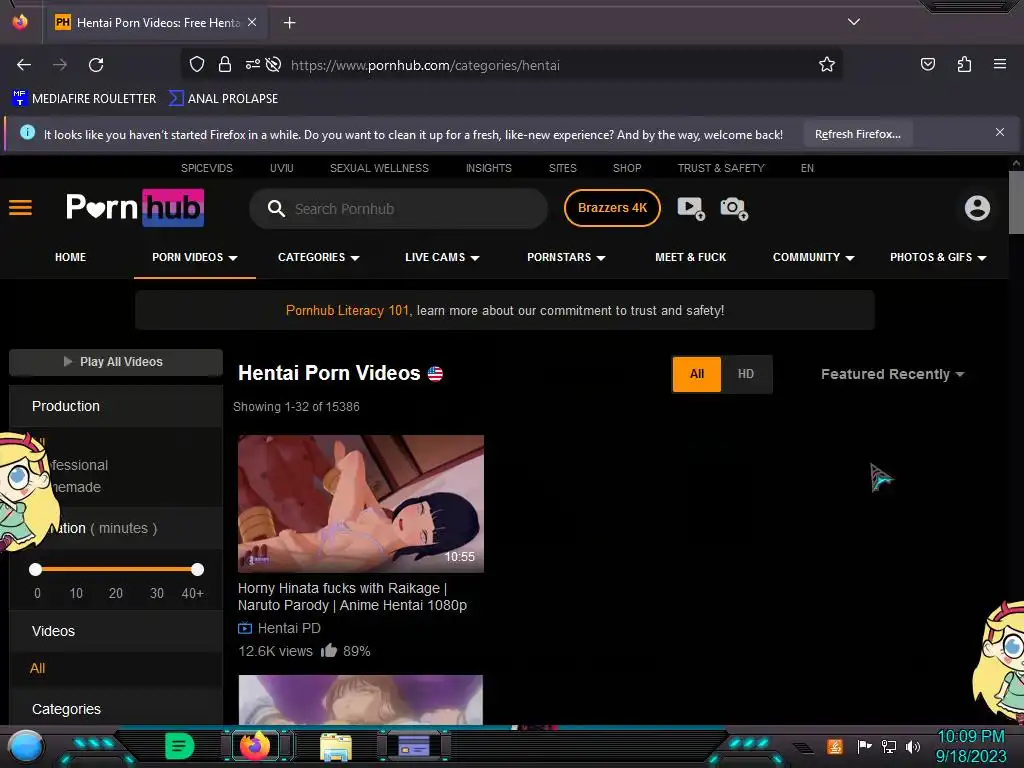This screenshot has height=768, width=1024.
Task: Open the site permissions icon in address bar
Action: tap(253, 64)
